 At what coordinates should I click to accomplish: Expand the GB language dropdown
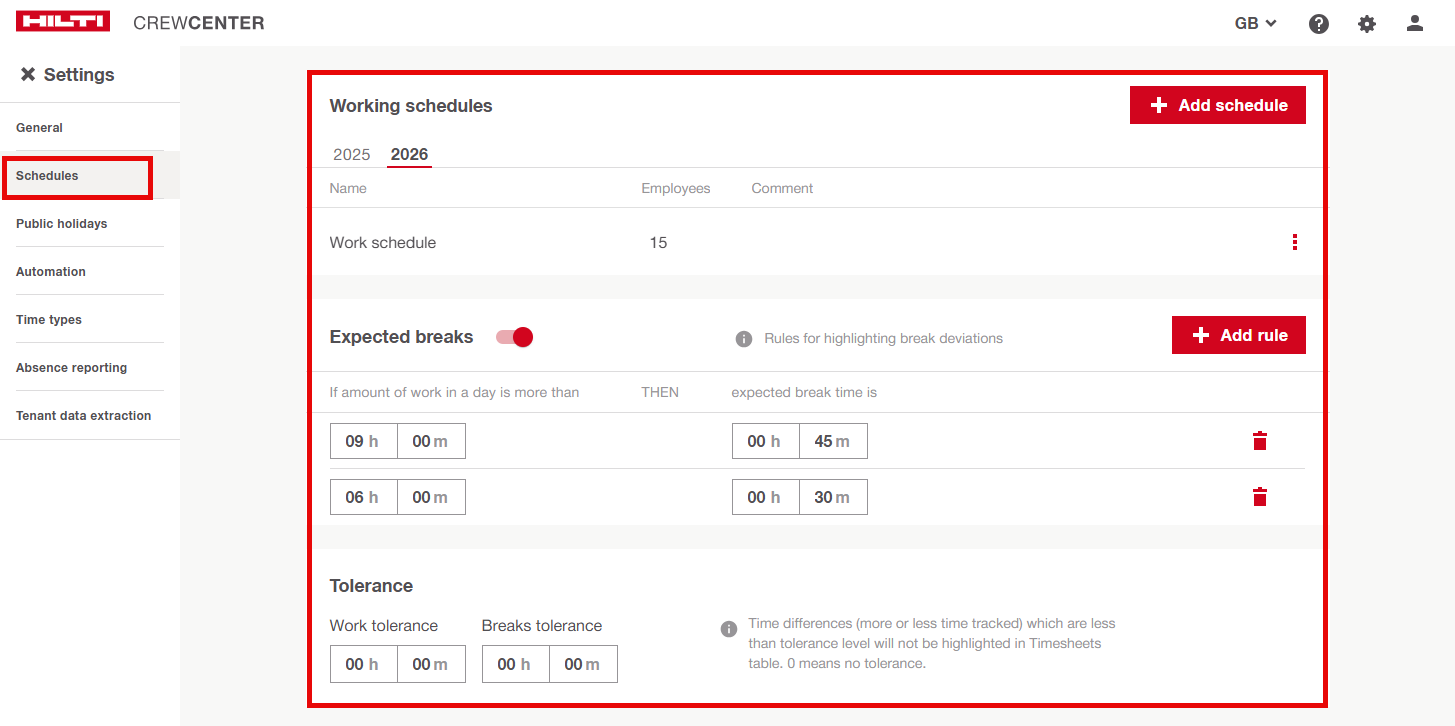tap(1256, 23)
